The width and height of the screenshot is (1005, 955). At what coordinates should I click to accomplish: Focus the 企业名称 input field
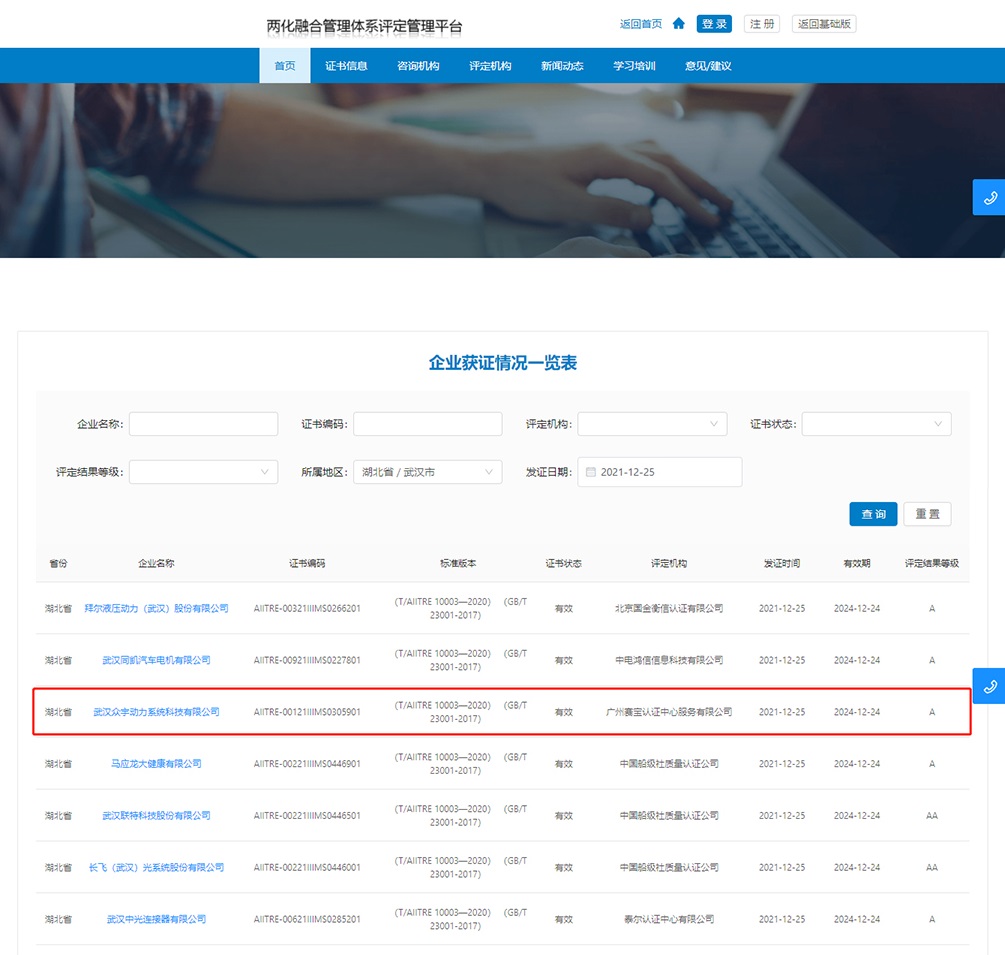pos(203,424)
